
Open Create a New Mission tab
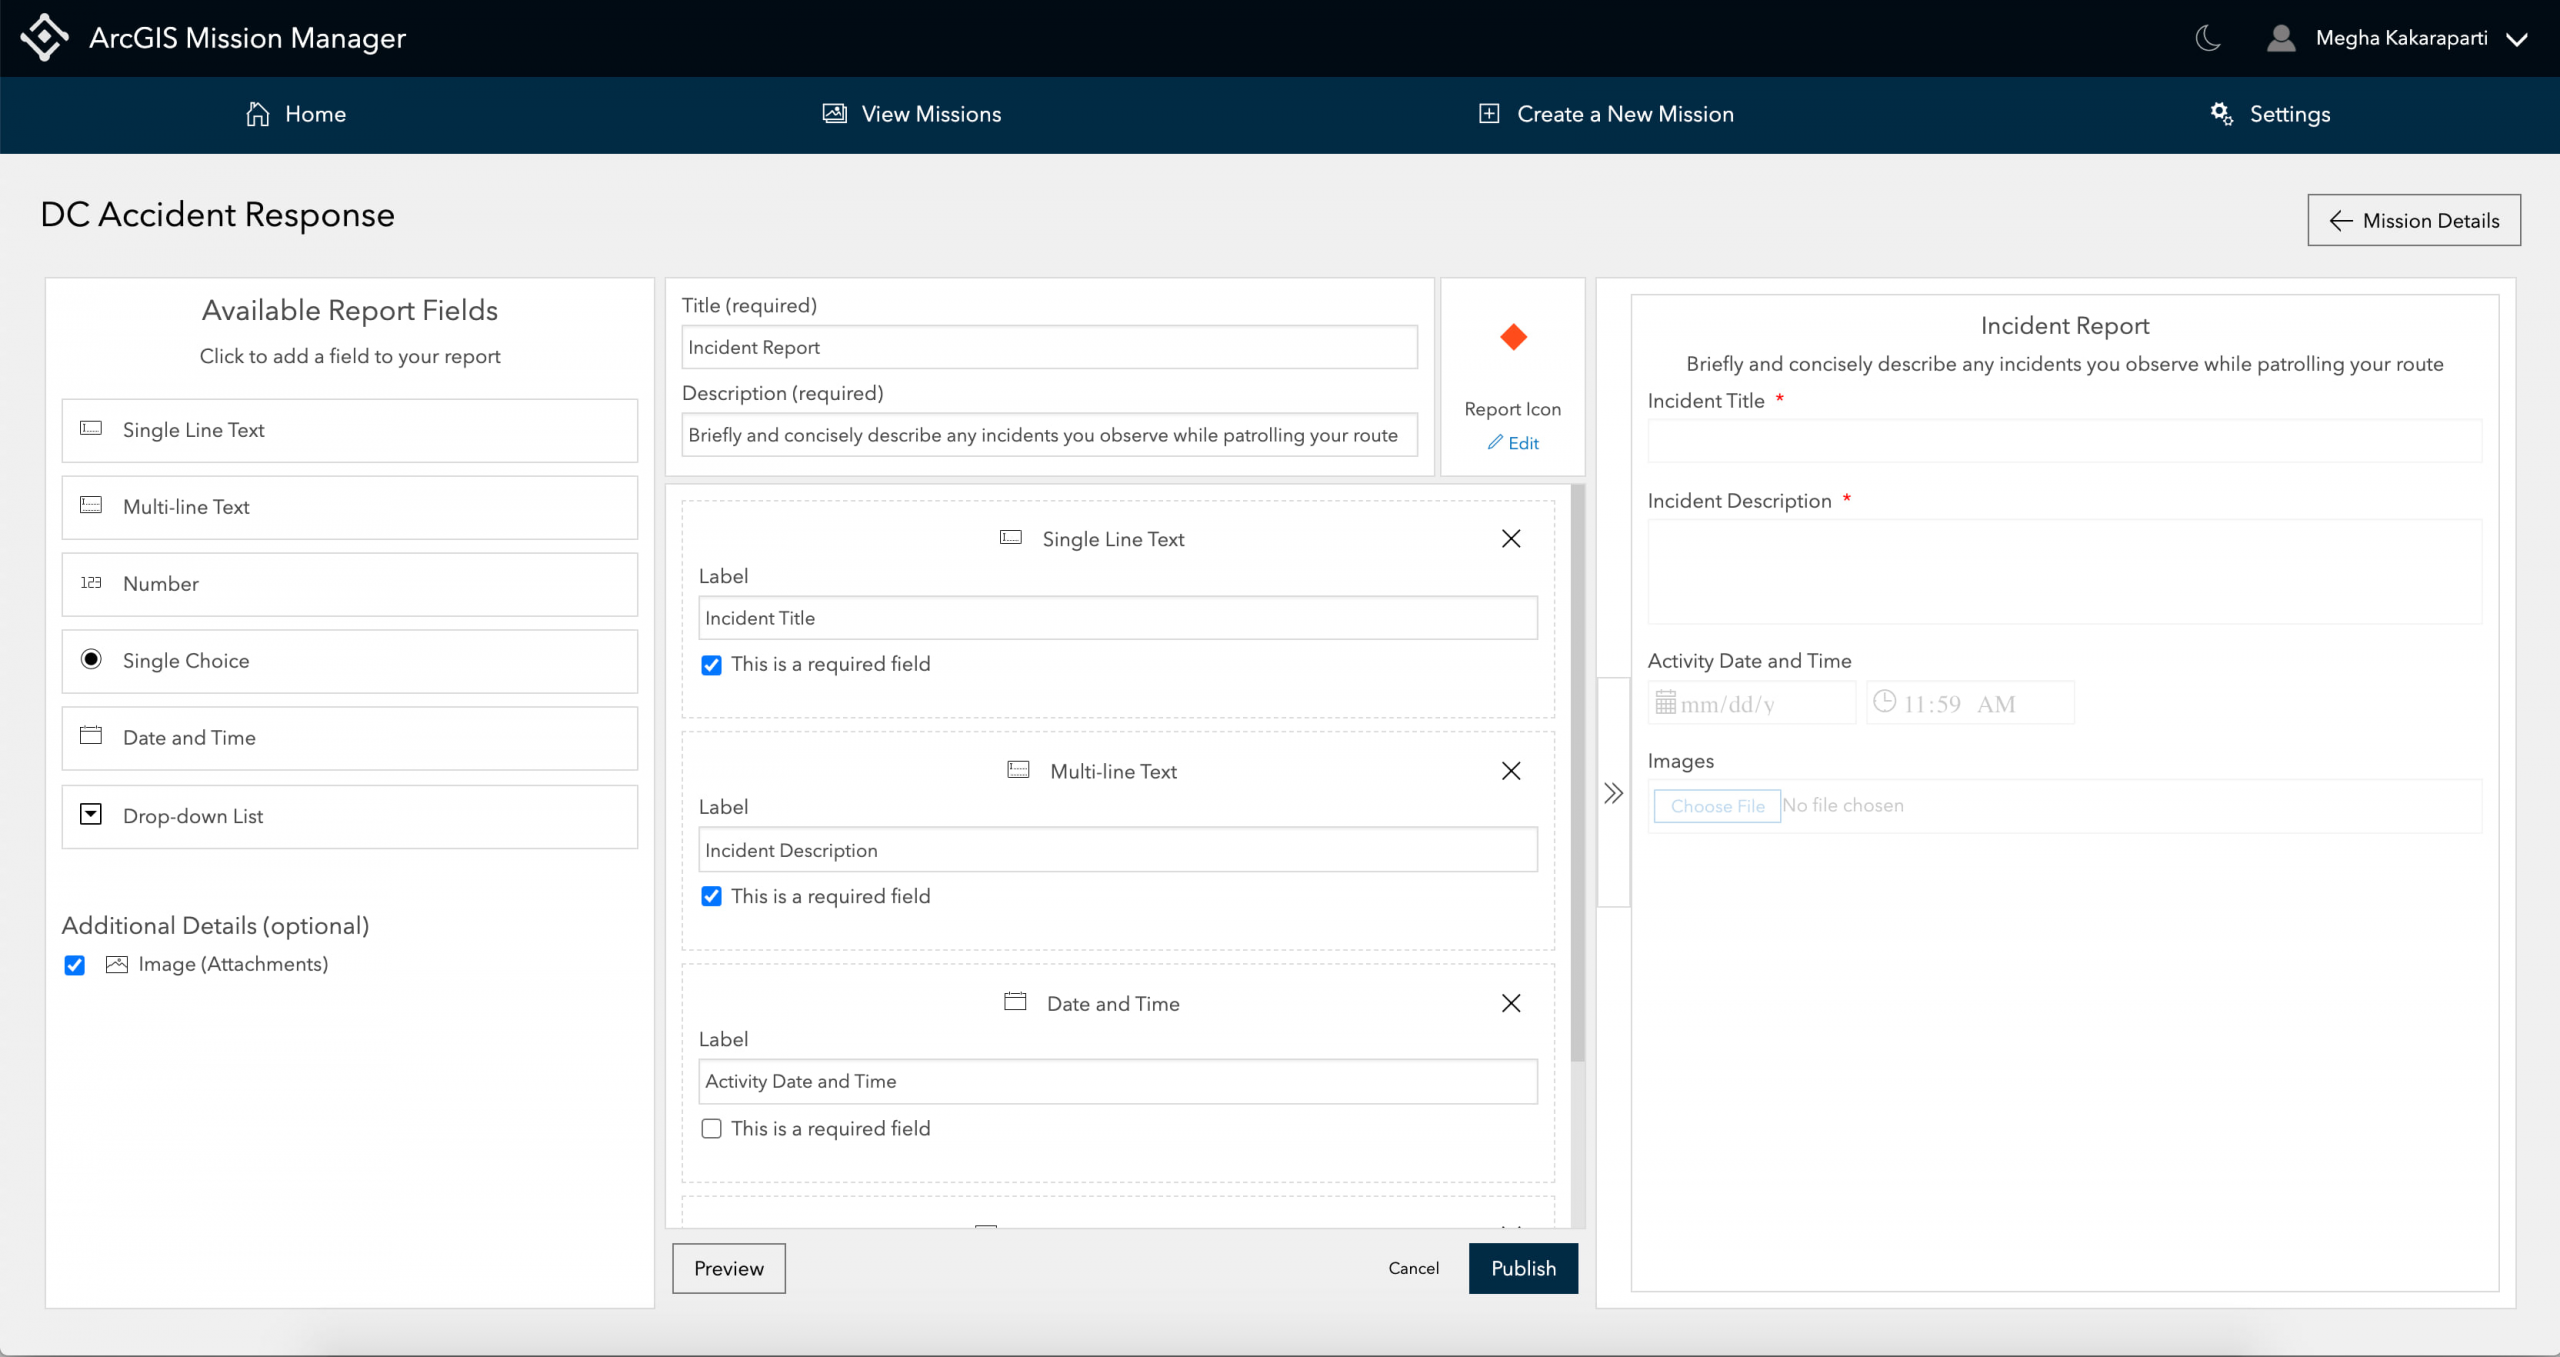(x=1606, y=114)
